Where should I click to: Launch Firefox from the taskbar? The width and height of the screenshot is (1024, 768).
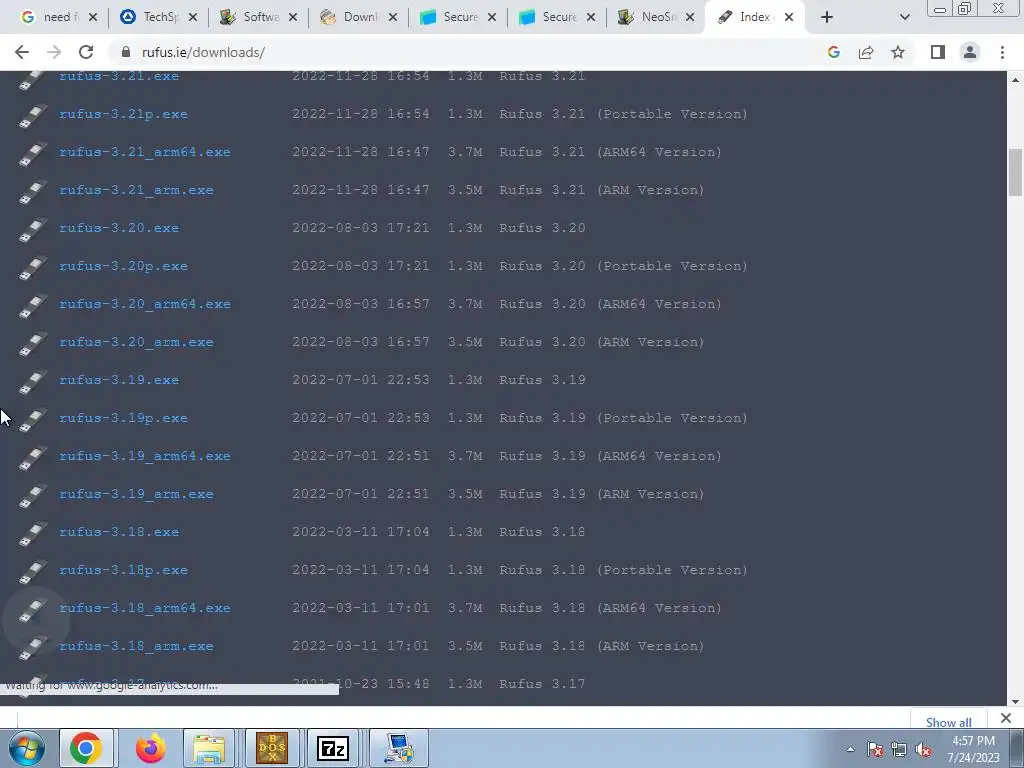[150, 748]
